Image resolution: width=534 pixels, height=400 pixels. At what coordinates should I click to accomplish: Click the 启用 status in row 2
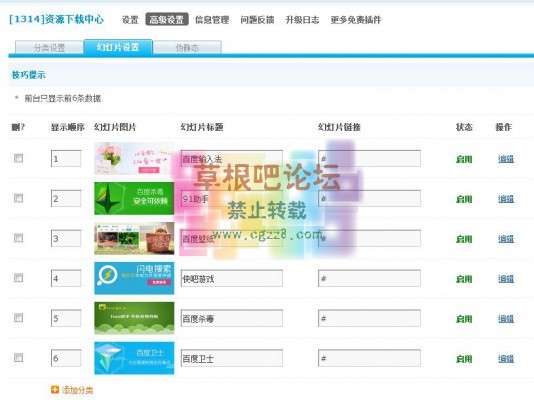(x=464, y=199)
